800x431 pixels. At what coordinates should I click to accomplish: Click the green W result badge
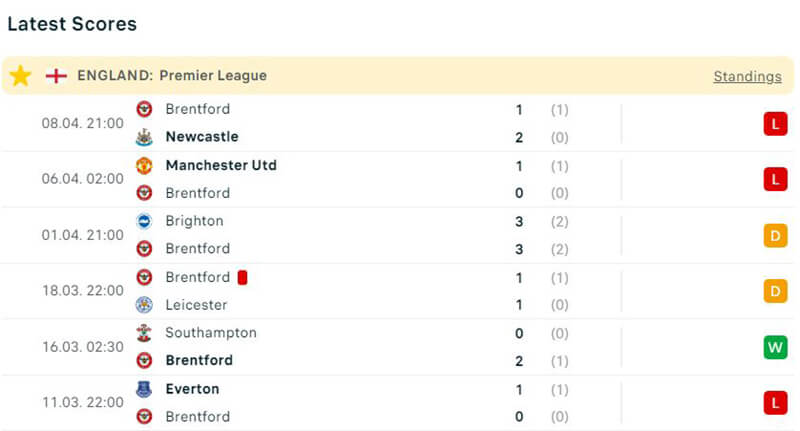click(775, 347)
